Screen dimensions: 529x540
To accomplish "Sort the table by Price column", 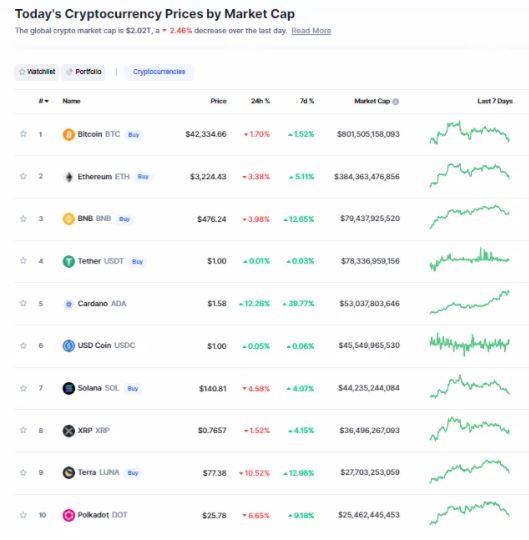I will [x=218, y=101].
